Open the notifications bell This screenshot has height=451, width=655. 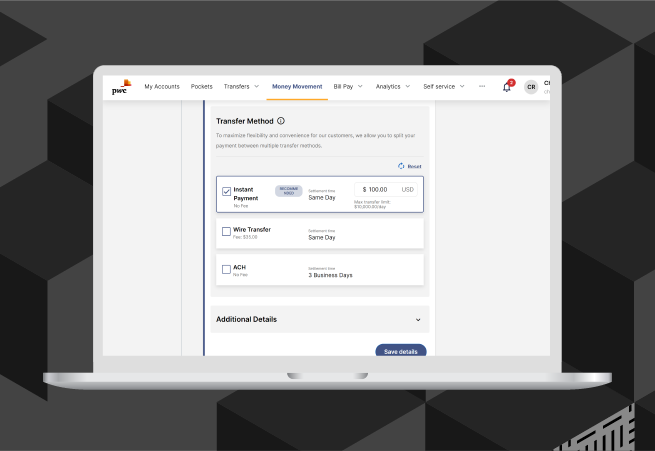507,87
